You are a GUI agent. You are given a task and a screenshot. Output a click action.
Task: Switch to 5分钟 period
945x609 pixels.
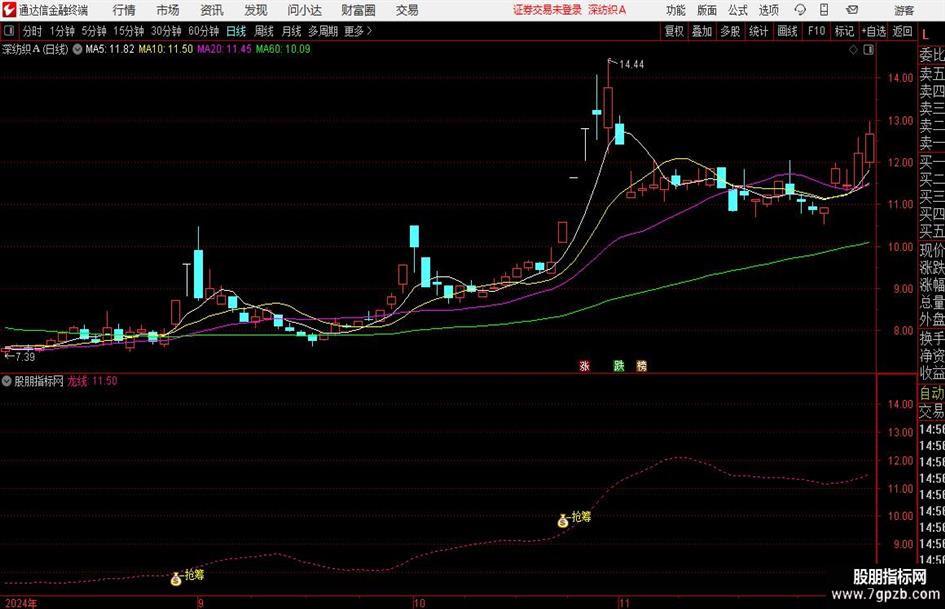click(x=94, y=31)
